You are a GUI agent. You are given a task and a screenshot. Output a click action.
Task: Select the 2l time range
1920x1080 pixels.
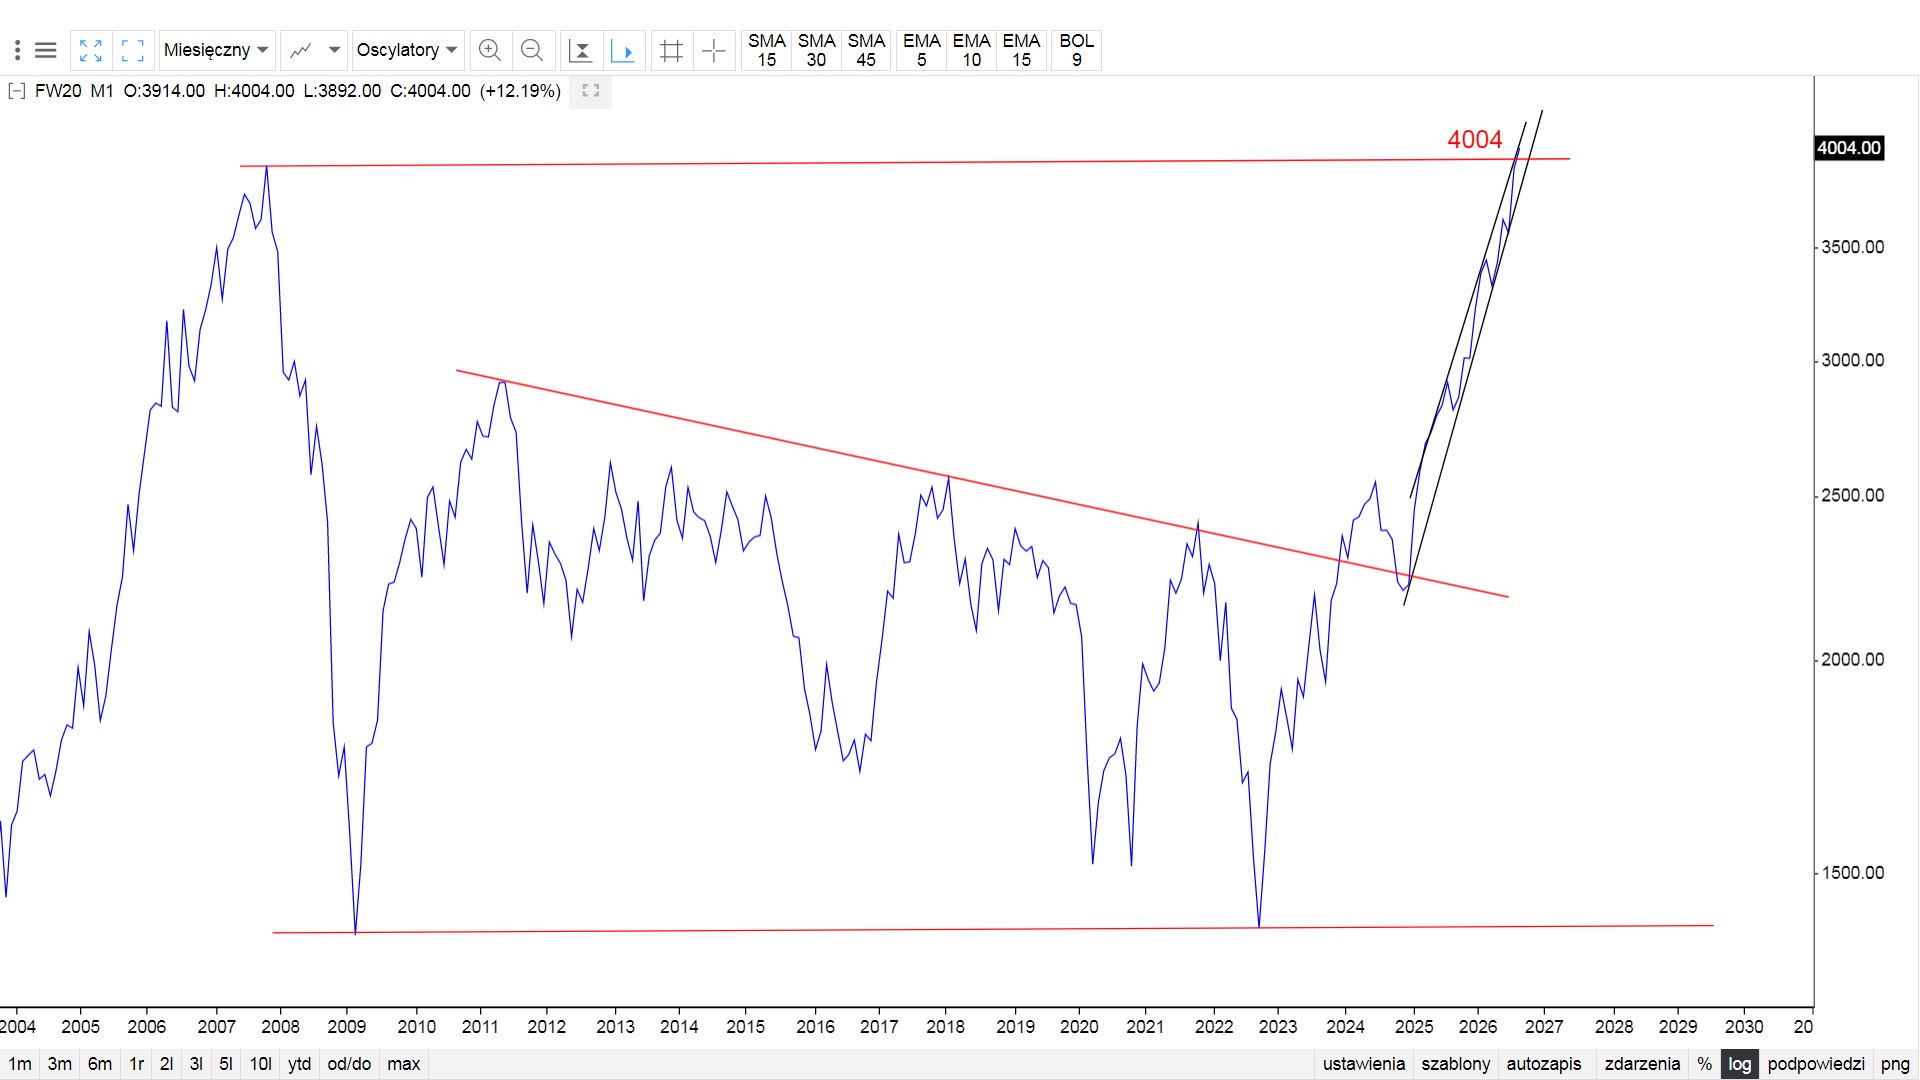coord(167,1064)
